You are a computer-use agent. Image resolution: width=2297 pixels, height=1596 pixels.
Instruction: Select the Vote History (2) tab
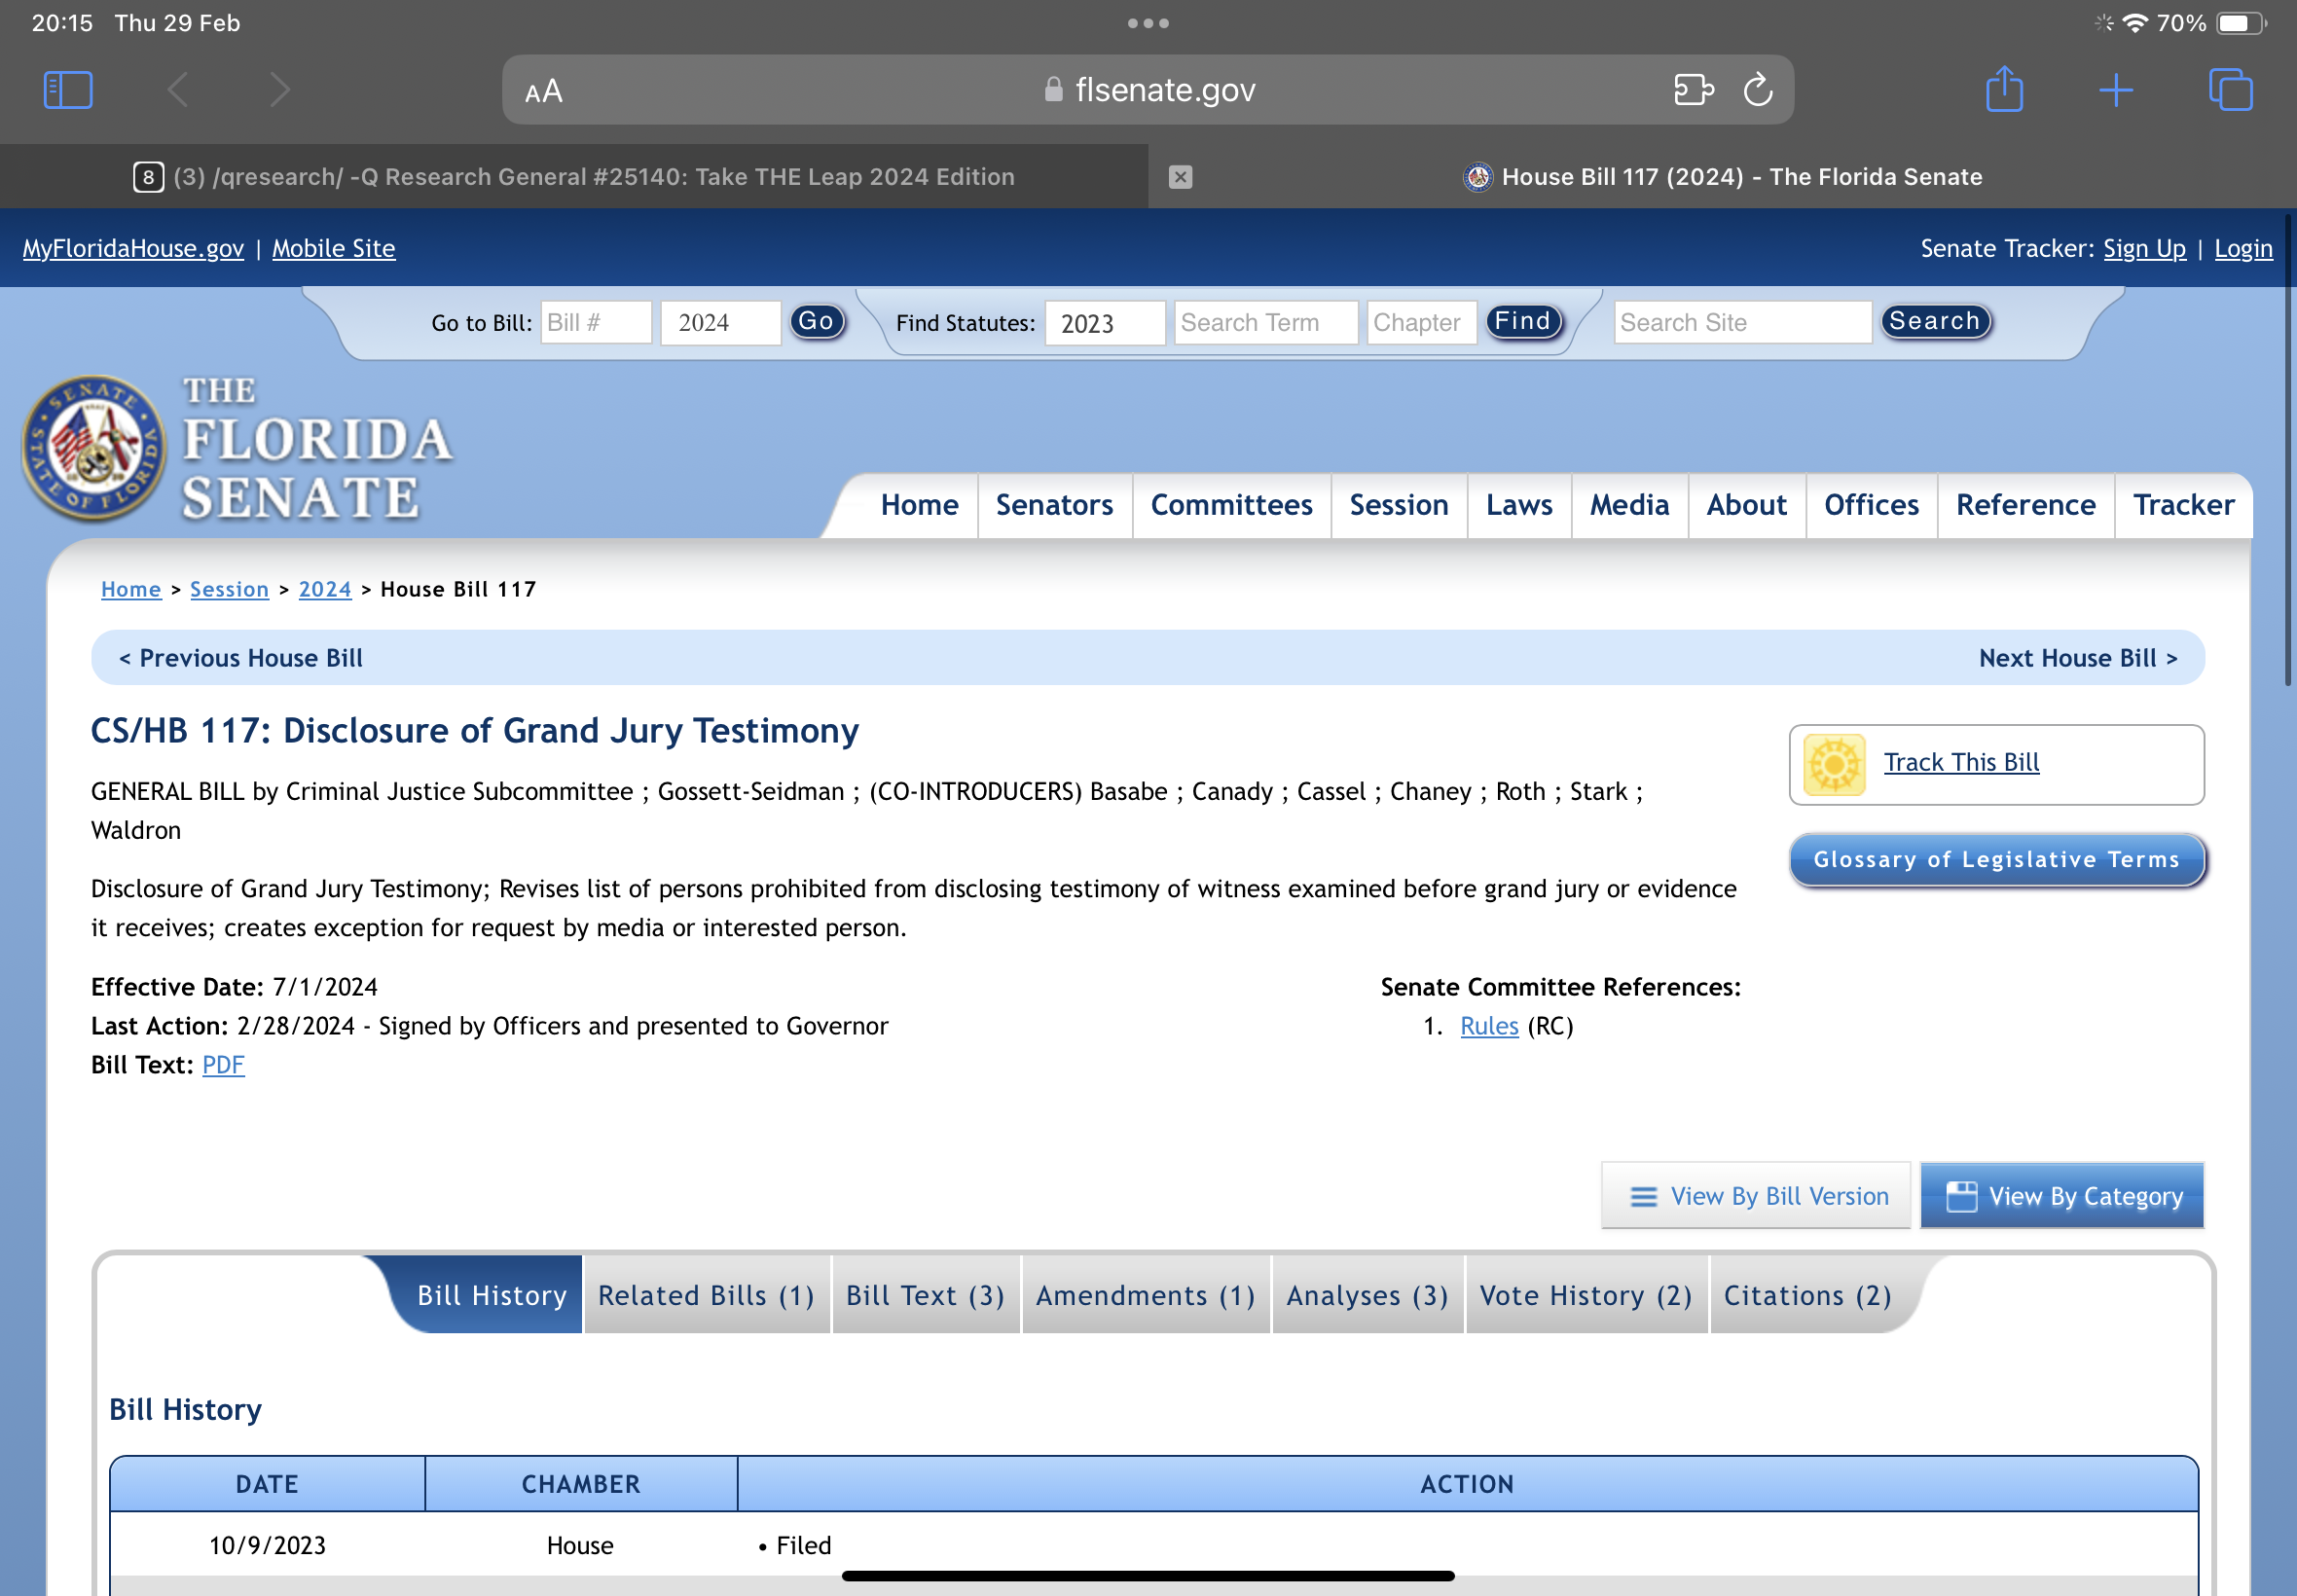coord(1586,1296)
